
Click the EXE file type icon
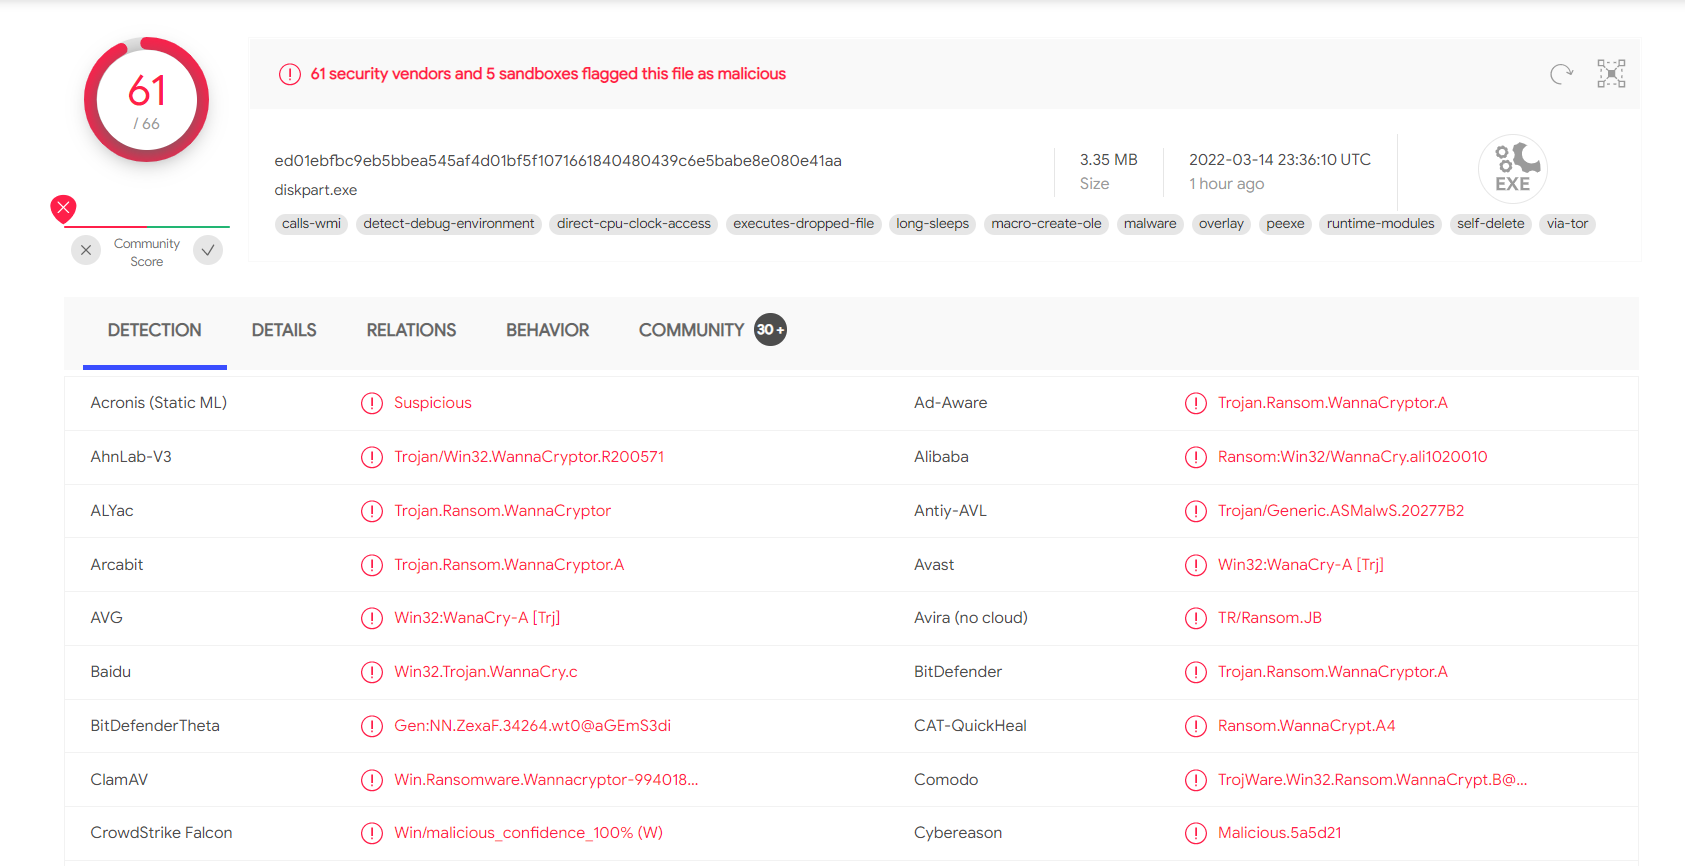[1512, 169]
